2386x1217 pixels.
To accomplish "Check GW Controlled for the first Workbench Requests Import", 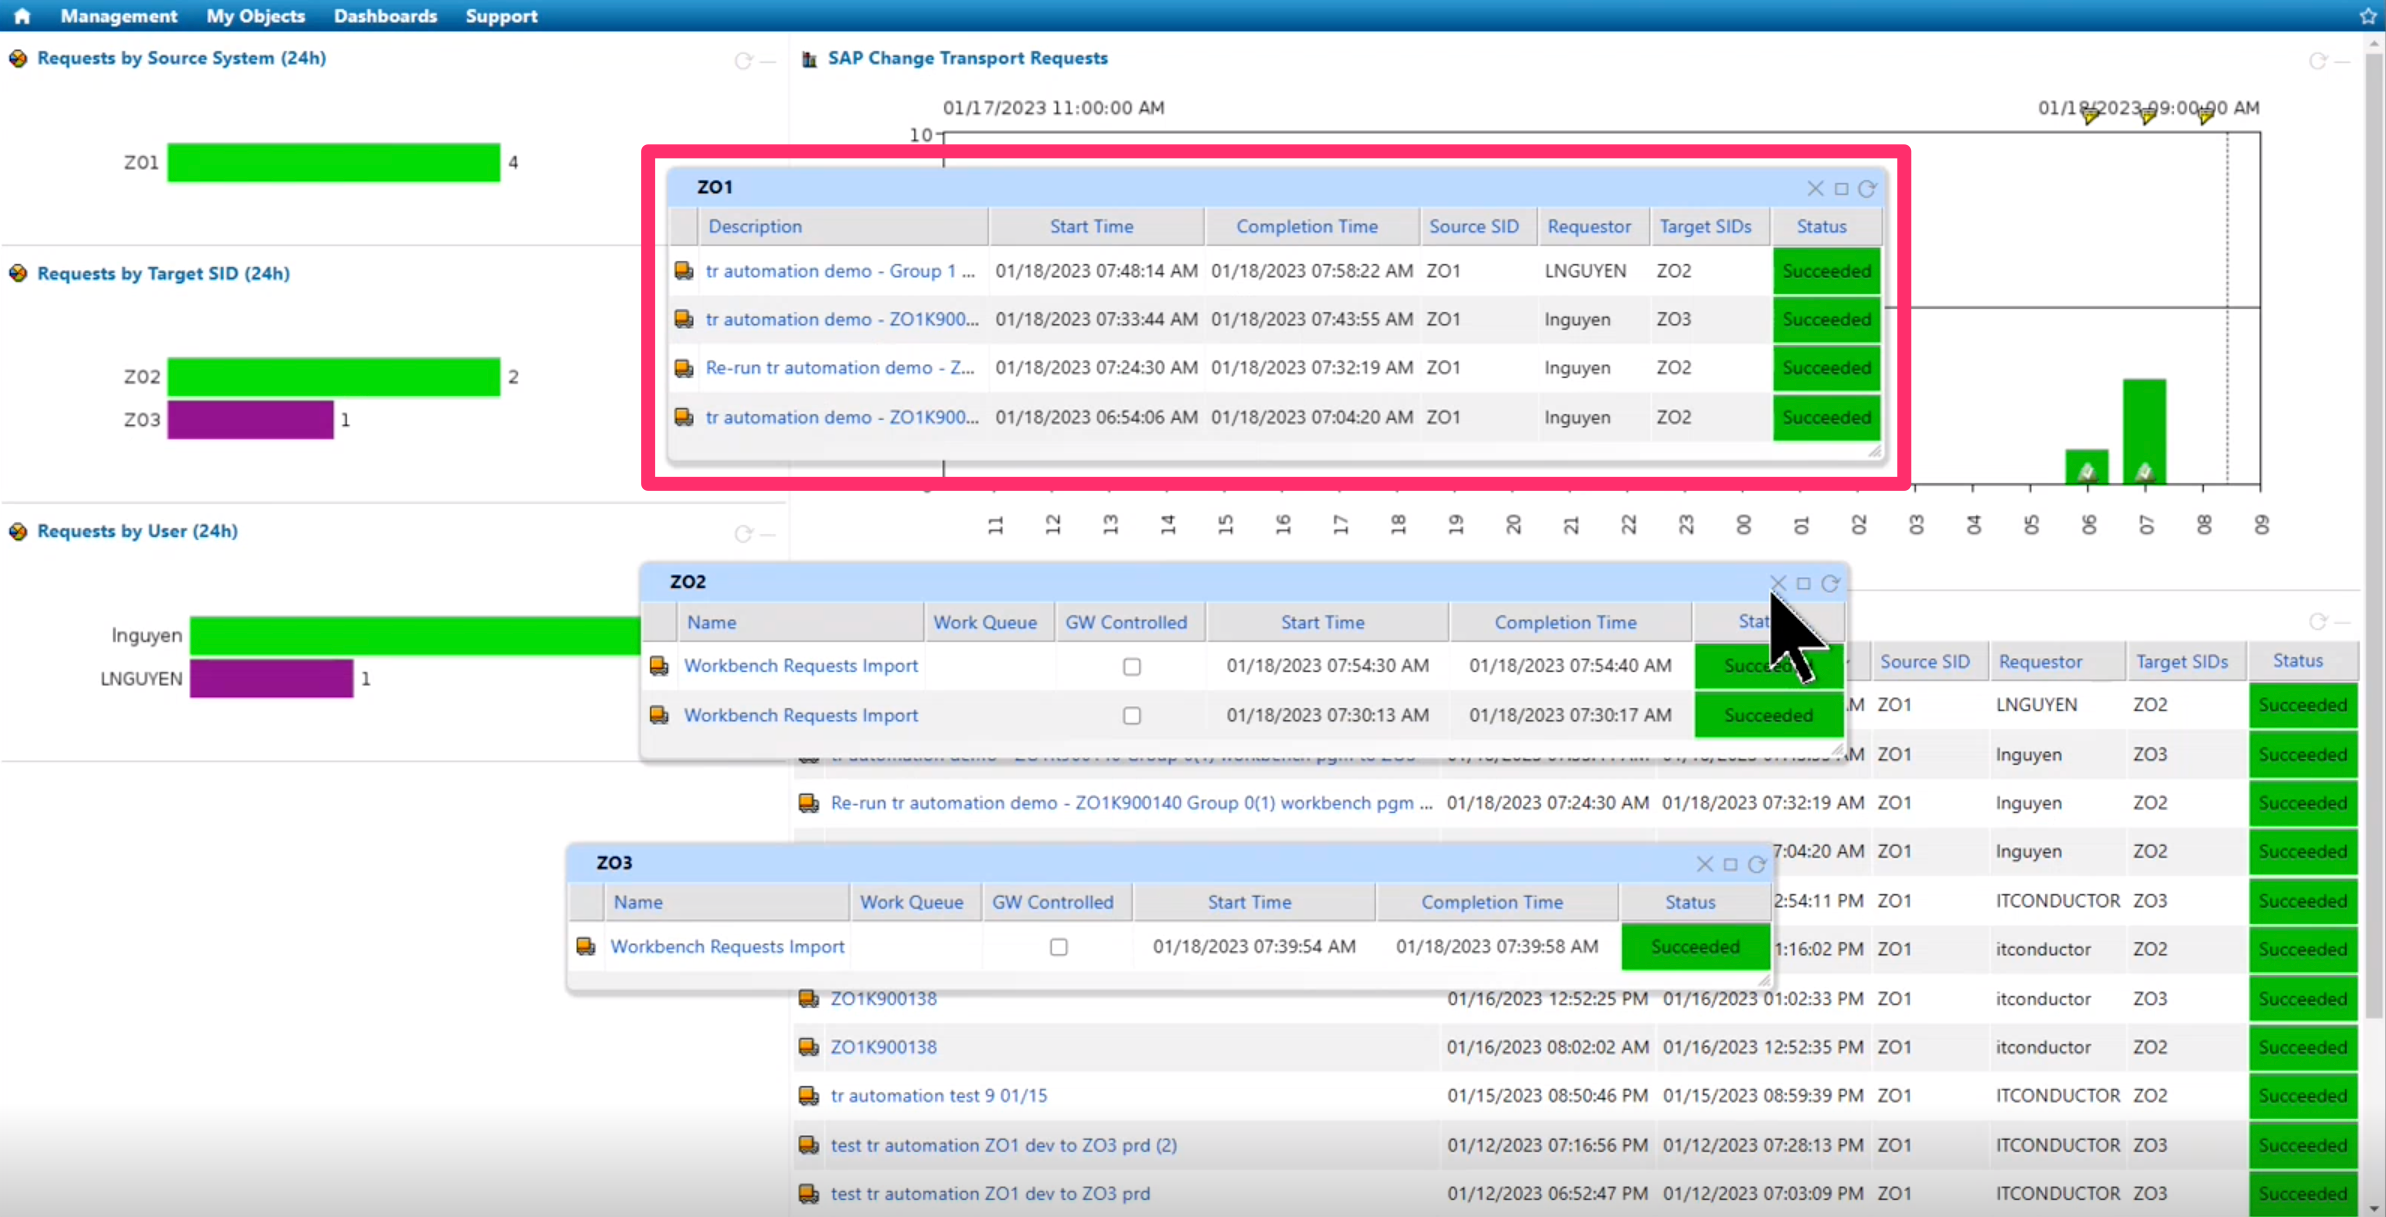I will click(1130, 665).
